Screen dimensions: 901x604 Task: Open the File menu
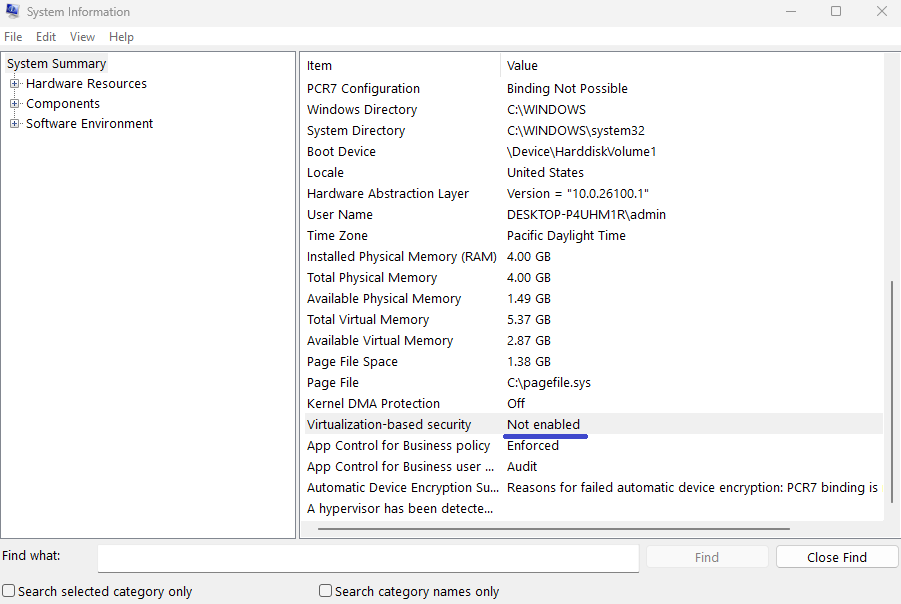(13, 37)
